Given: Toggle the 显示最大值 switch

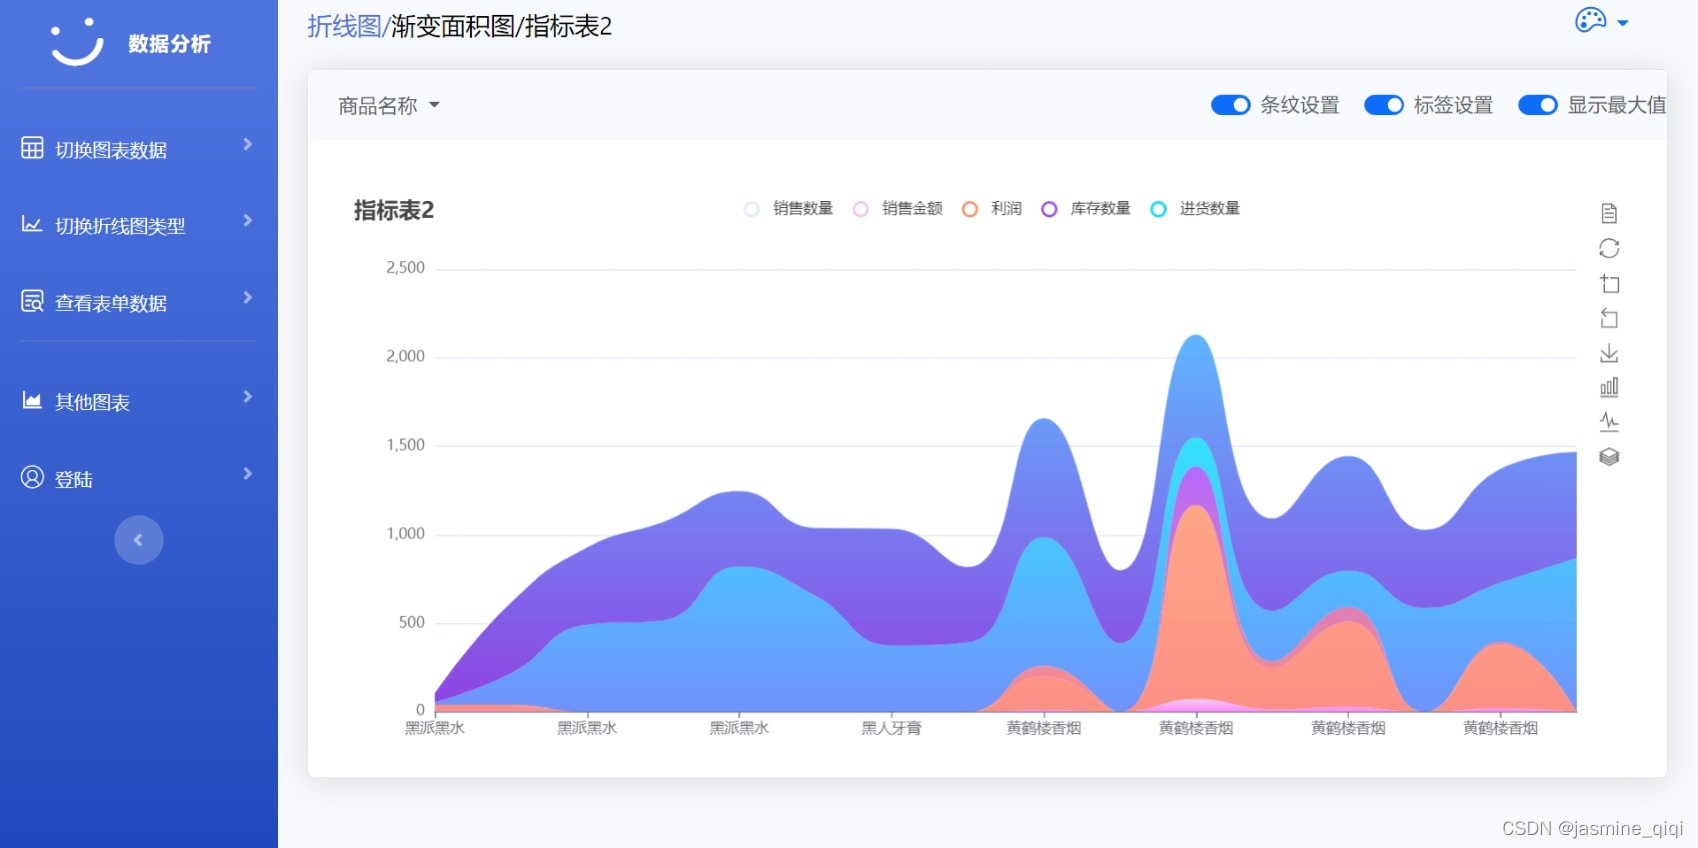Looking at the screenshot, I should pyautogui.click(x=1538, y=105).
